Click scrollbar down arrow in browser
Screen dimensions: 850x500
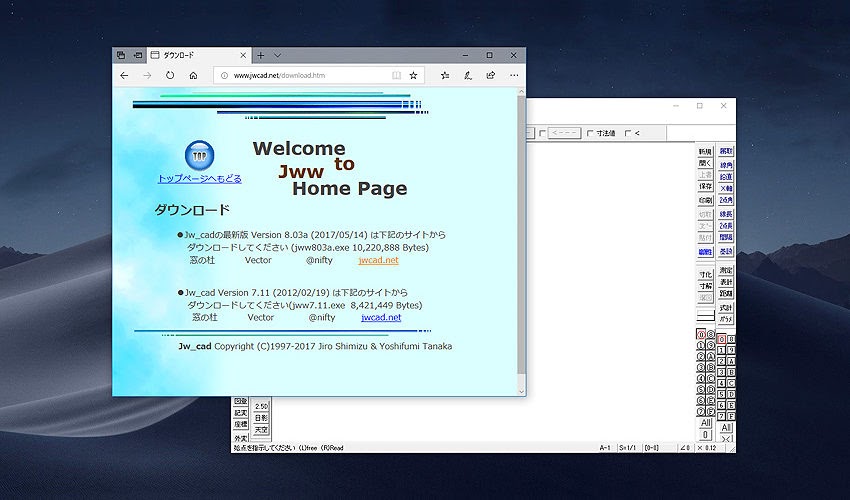pyautogui.click(x=521, y=392)
